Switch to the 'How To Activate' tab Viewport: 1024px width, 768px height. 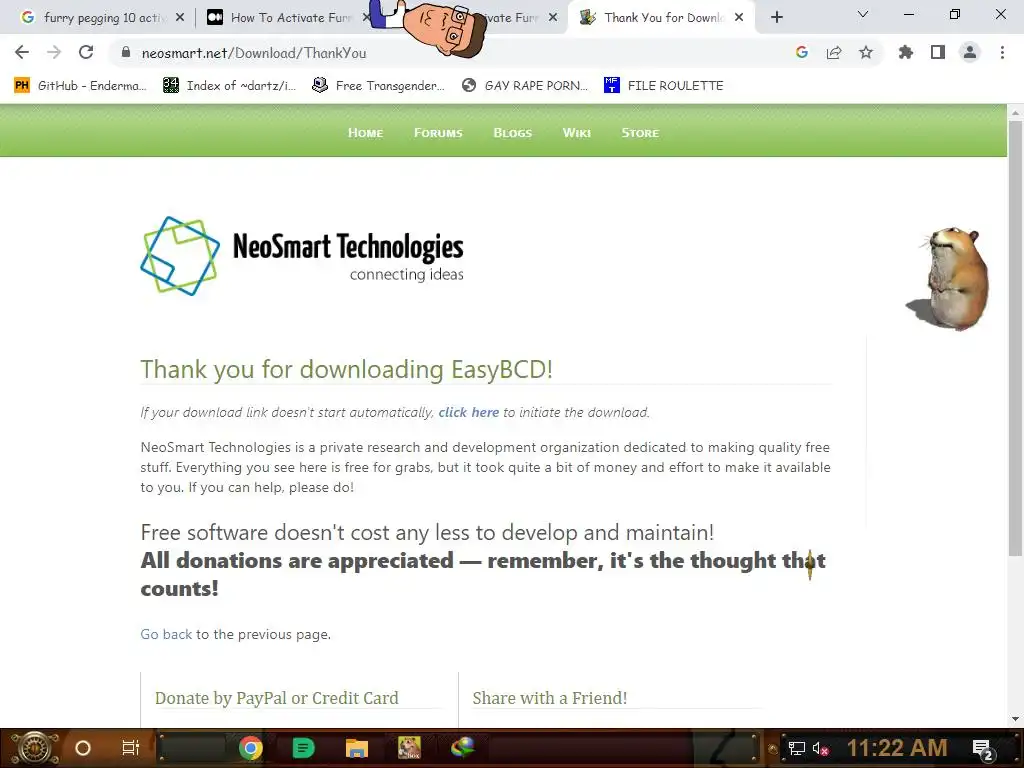tap(291, 18)
